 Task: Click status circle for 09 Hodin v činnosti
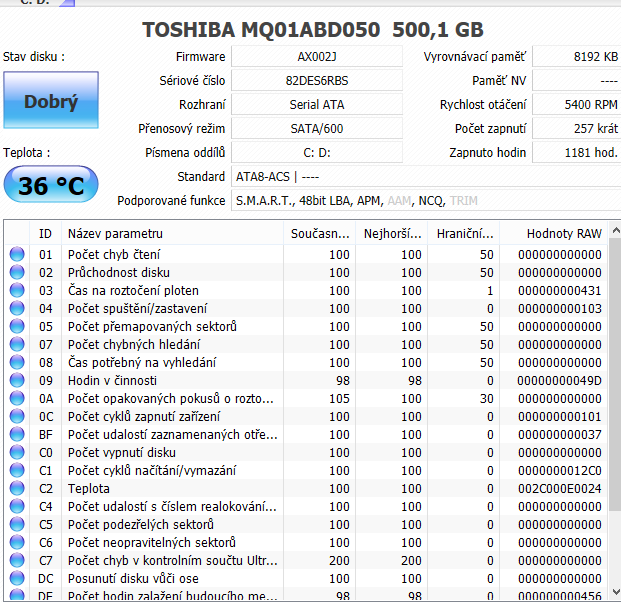(17, 380)
